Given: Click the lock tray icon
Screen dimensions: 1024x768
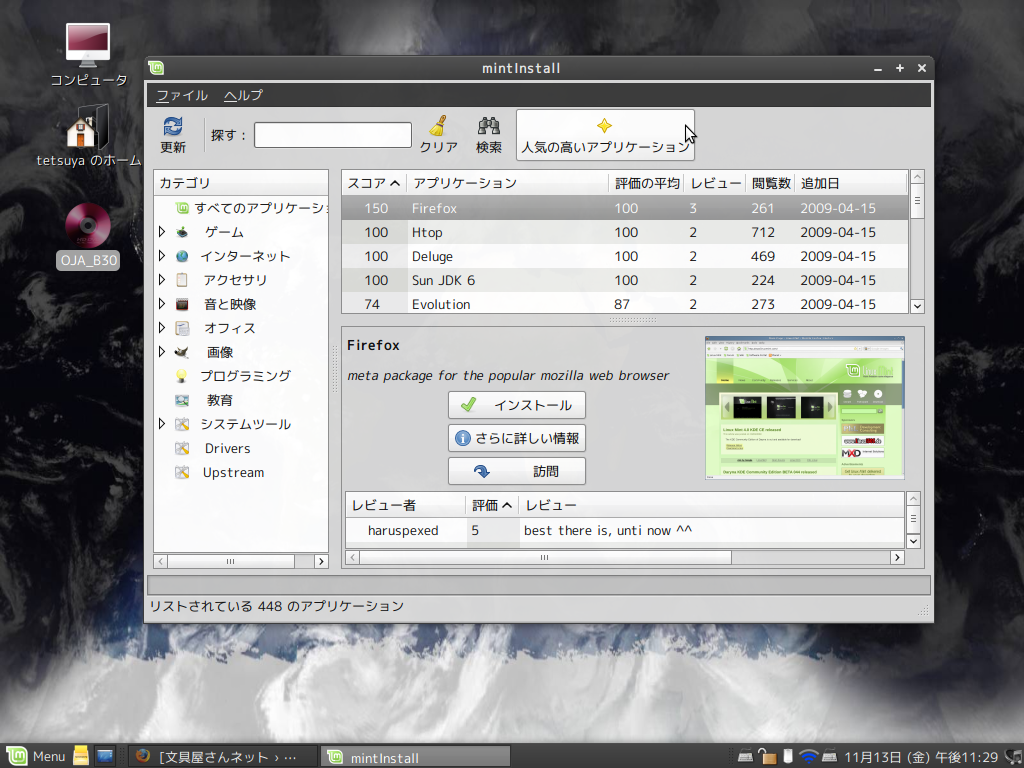Looking at the screenshot, I should click(x=767, y=756).
